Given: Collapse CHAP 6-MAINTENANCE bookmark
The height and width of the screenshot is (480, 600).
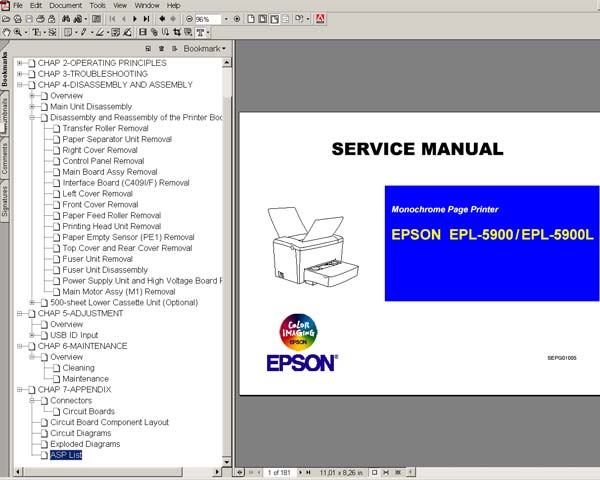Looking at the screenshot, I should coord(20,346).
